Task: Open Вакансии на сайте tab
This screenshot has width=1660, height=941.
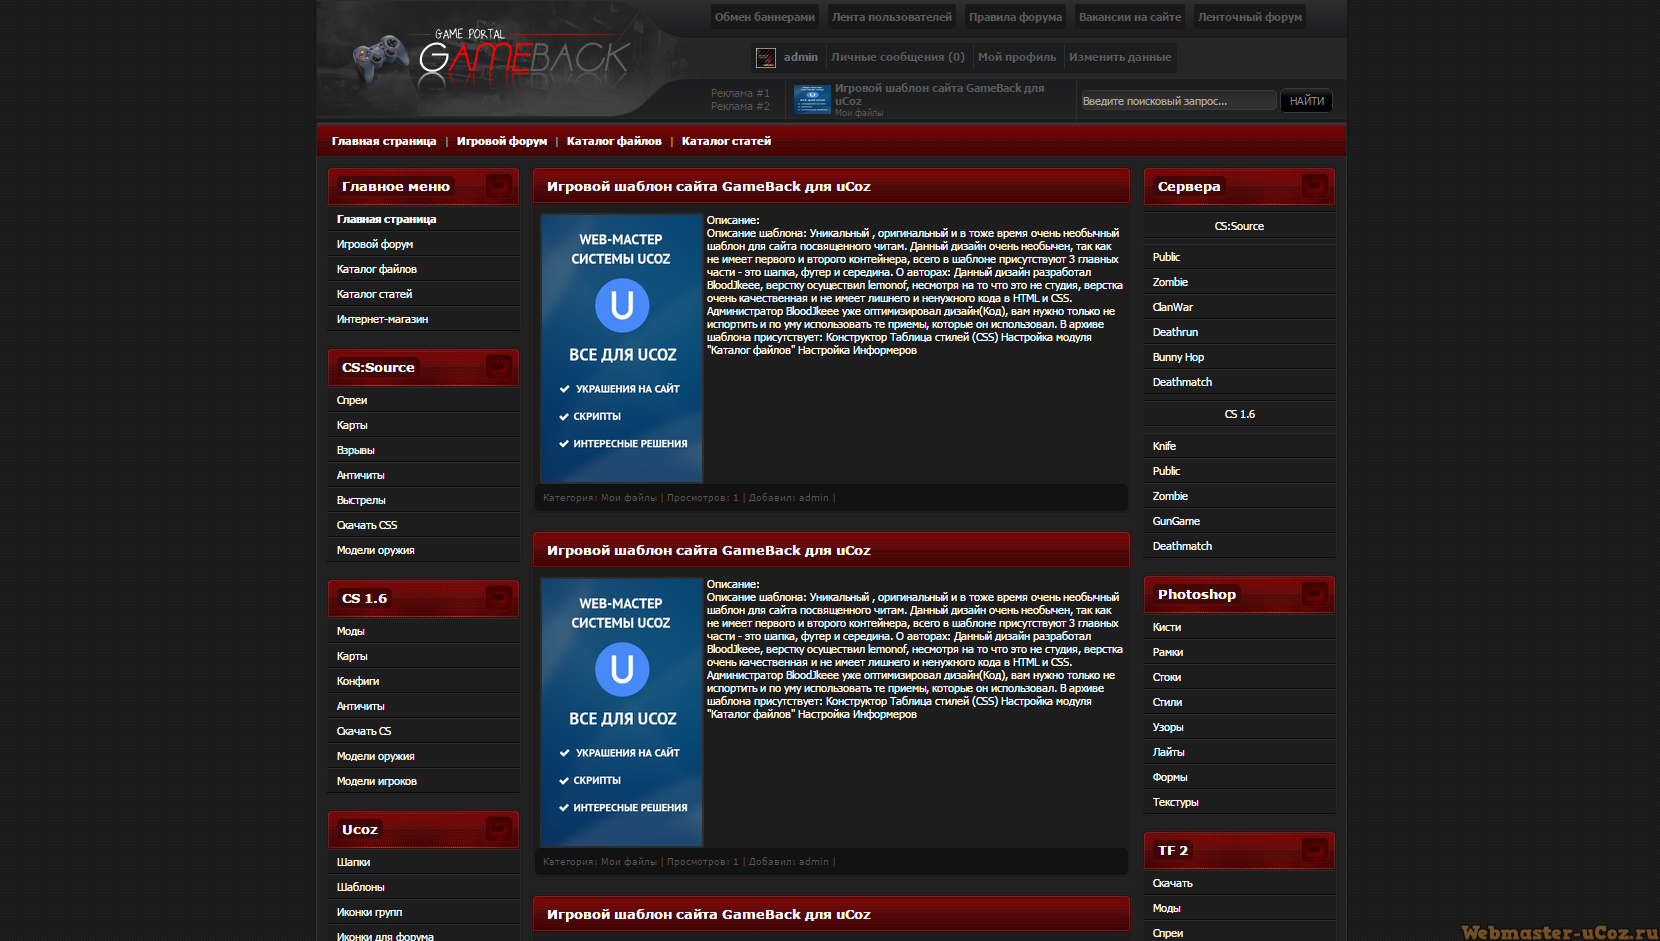Action: coord(1130,17)
